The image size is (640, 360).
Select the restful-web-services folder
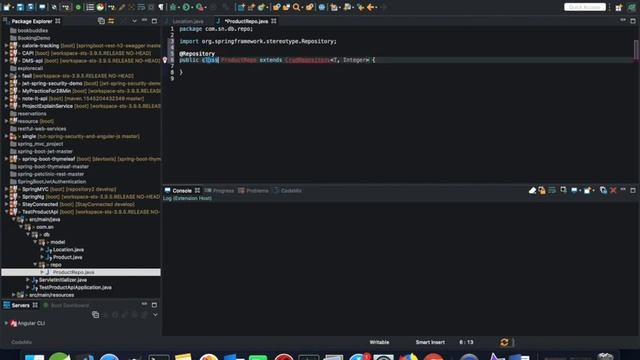coord(42,129)
